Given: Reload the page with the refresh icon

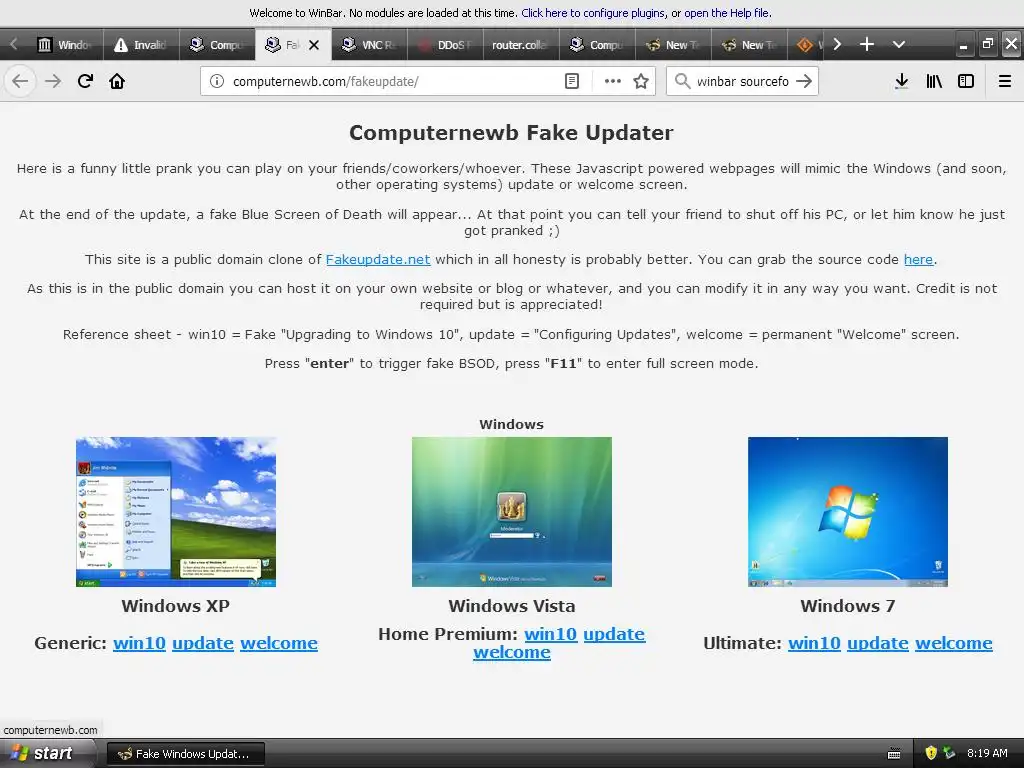Looking at the screenshot, I should [x=85, y=81].
